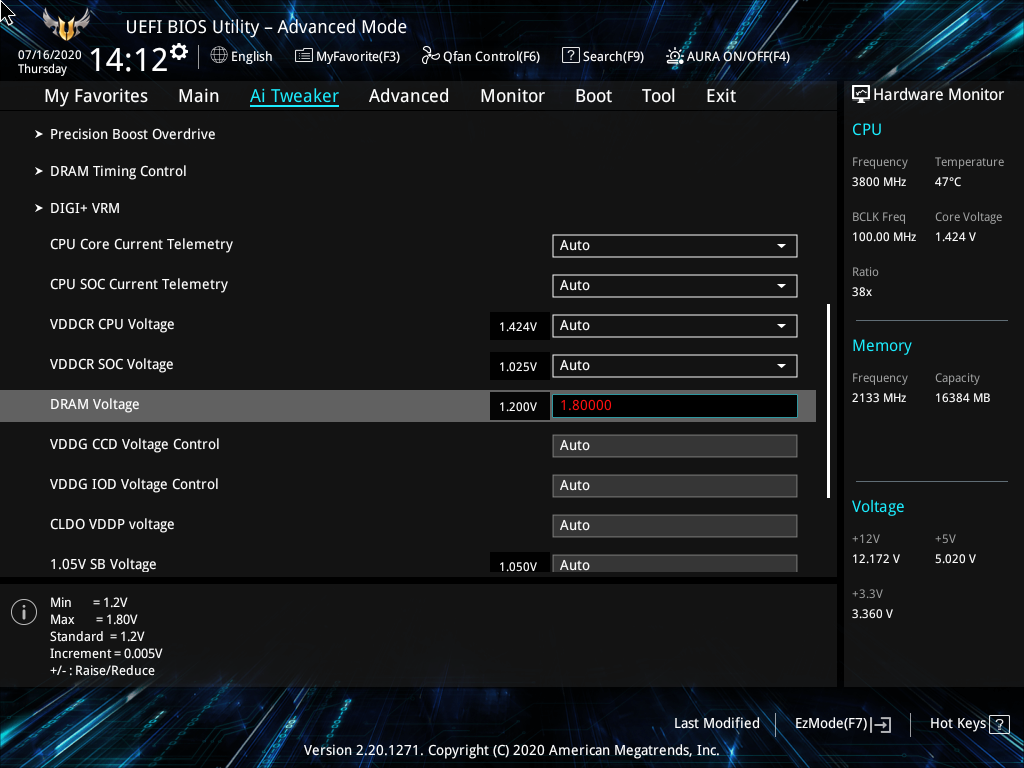Viewport: 1024px width, 768px height.
Task: Click Qfan Control(F6) text button
Action: tap(492, 56)
